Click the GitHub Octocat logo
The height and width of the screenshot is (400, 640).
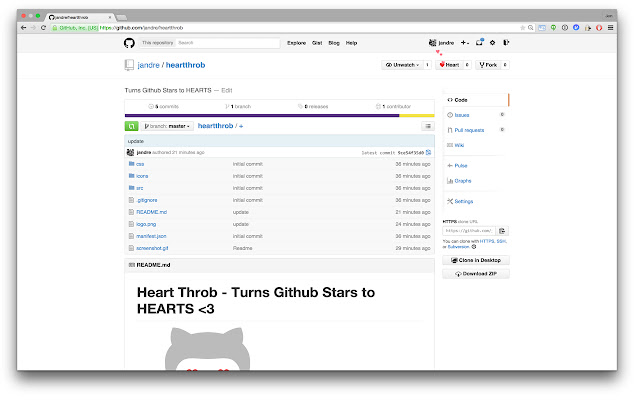(129, 43)
